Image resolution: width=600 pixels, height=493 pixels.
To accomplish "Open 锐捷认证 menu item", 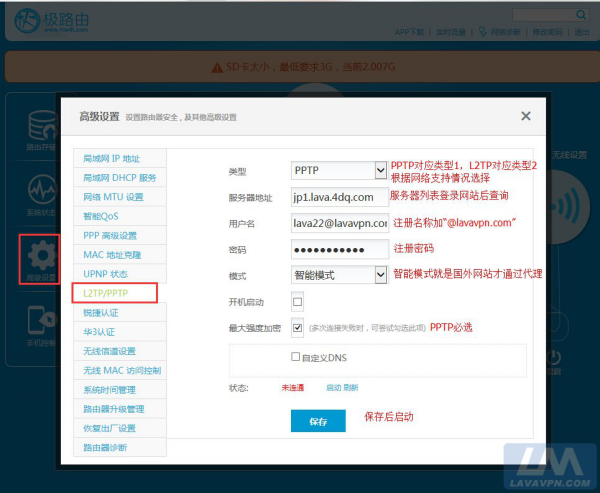I will [x=120, y=313].
